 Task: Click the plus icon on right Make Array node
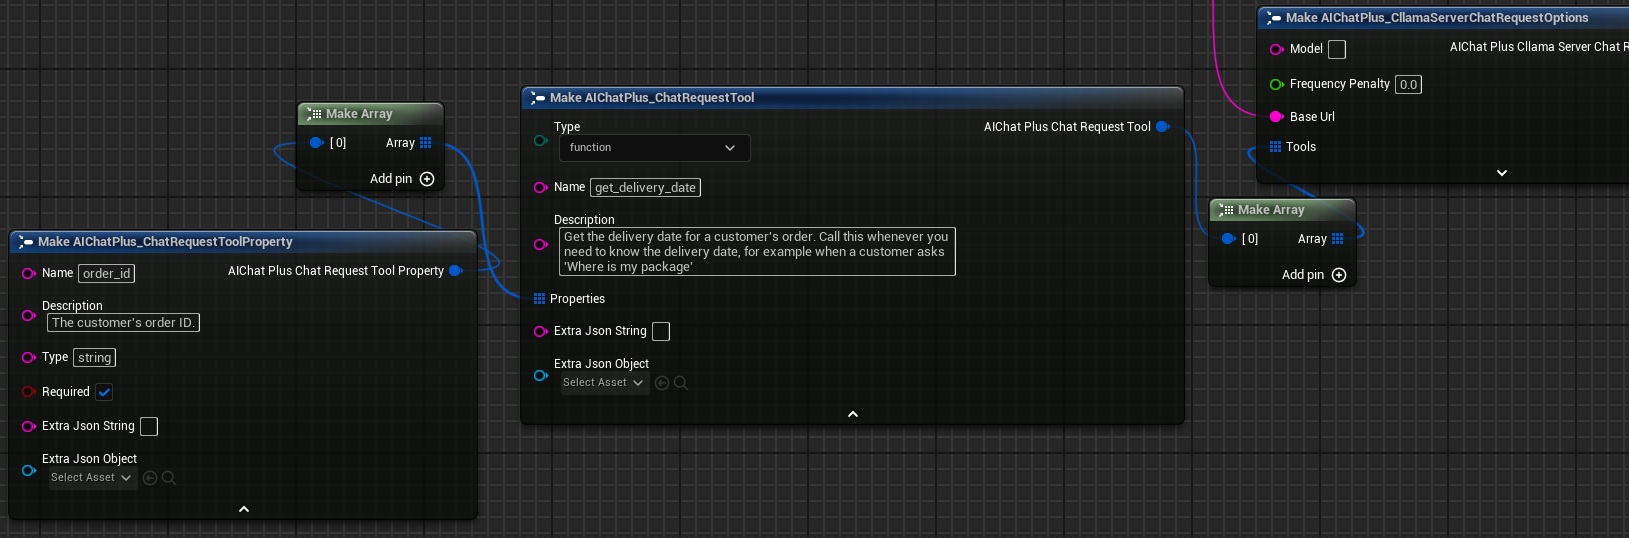point(1339,275)
